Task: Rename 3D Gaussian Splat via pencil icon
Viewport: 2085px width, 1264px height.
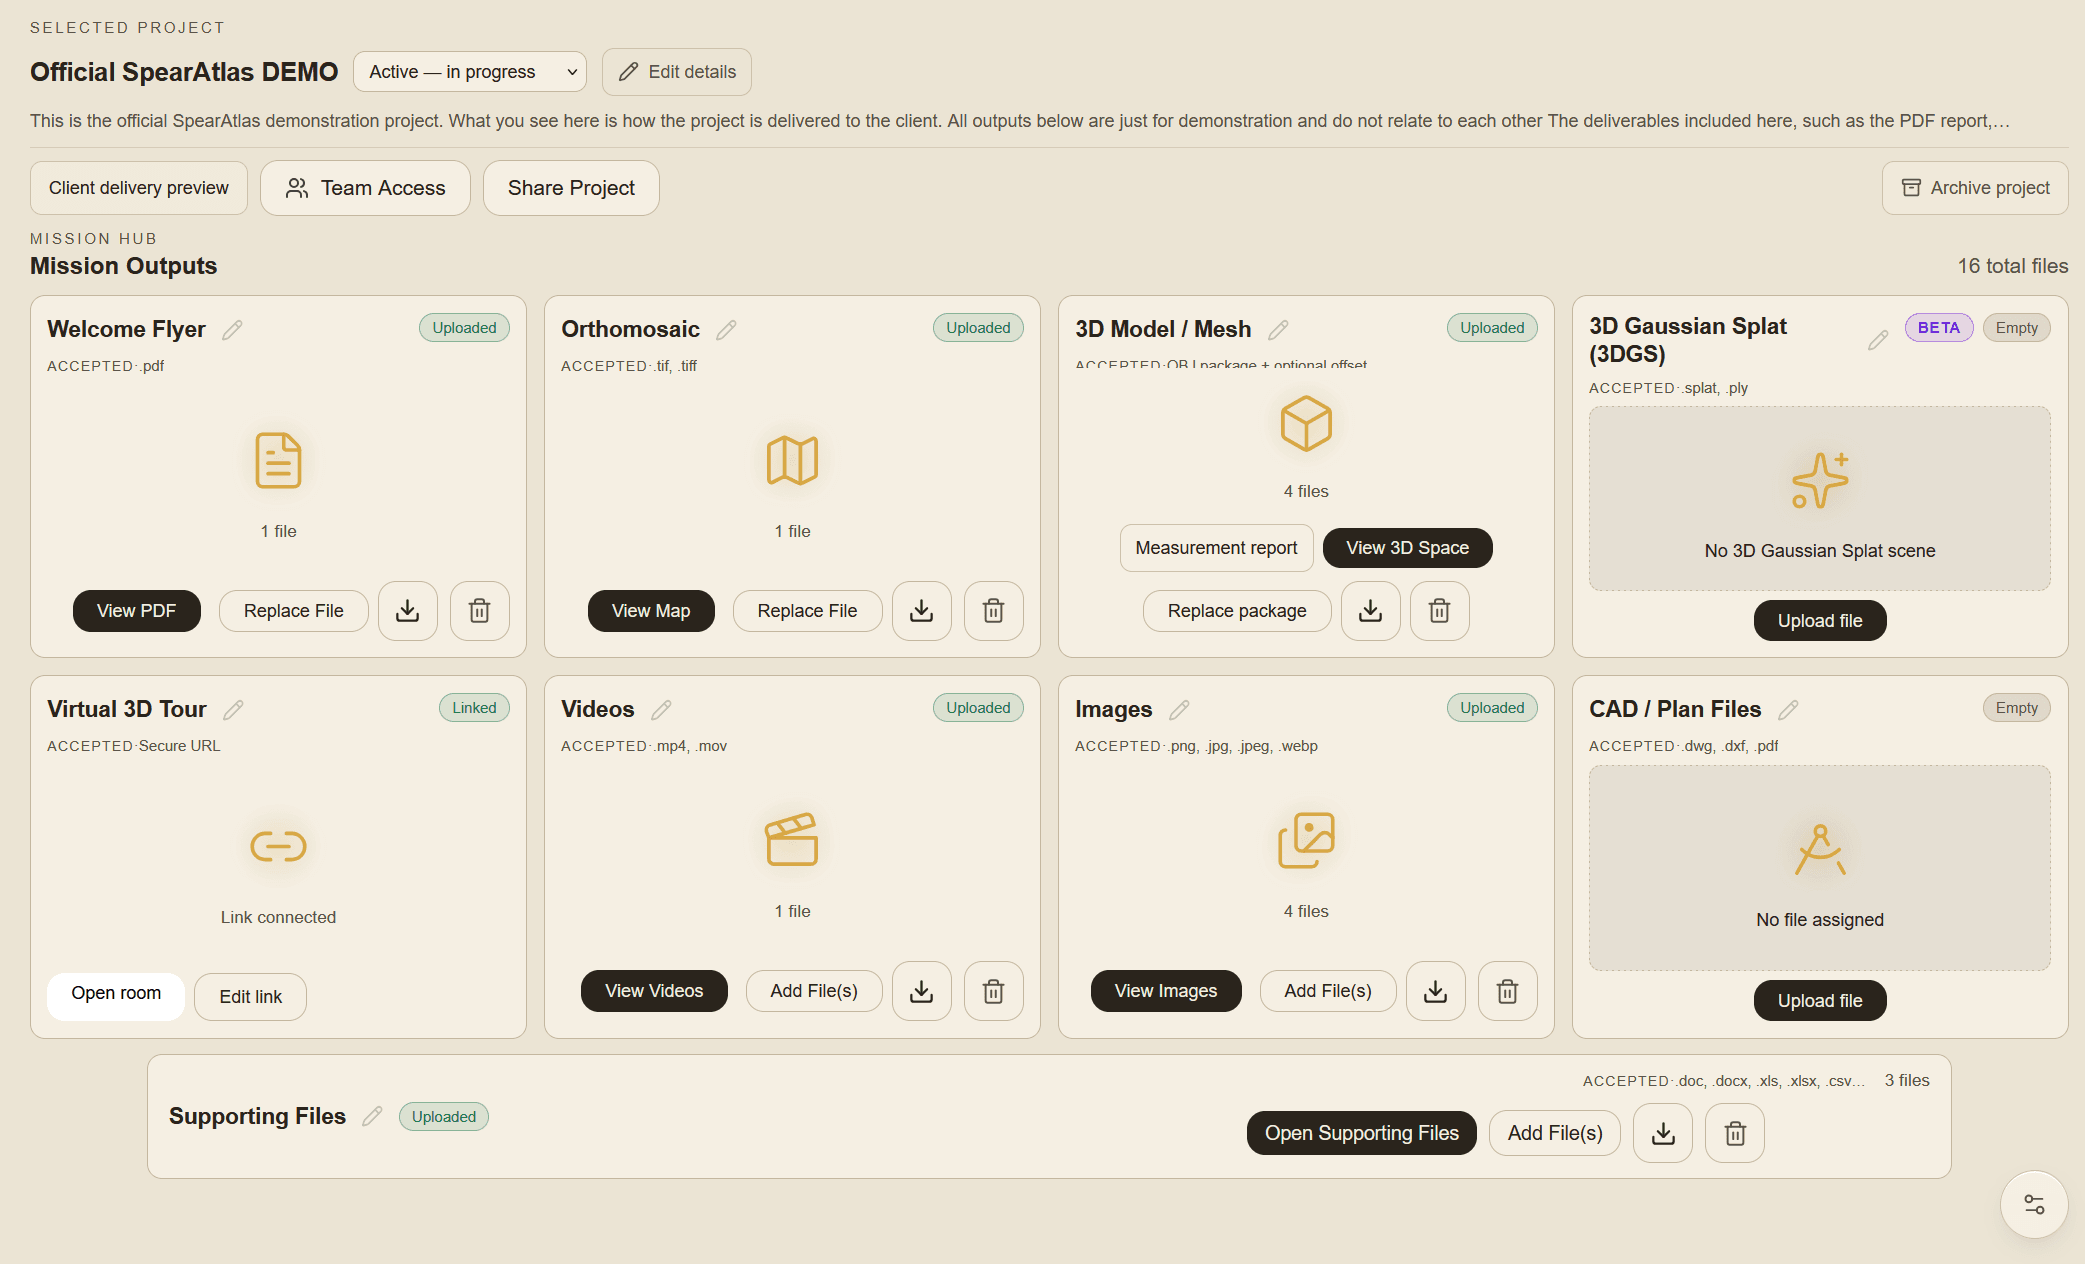Action: (x=1878, y=340)
